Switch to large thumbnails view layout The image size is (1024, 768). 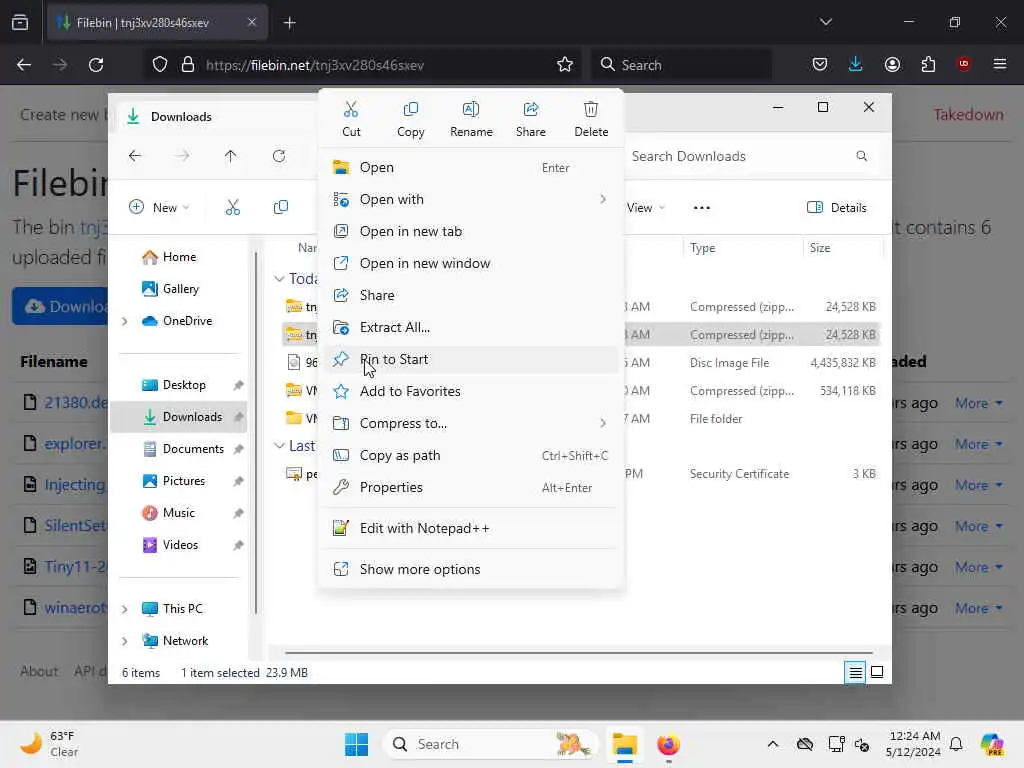pos(877,672)
